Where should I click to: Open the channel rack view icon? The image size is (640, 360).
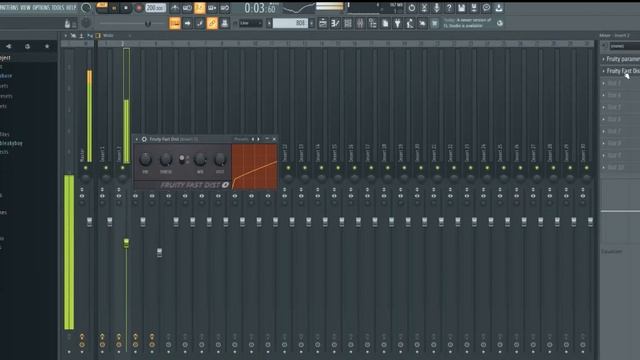tap(348, 23)
